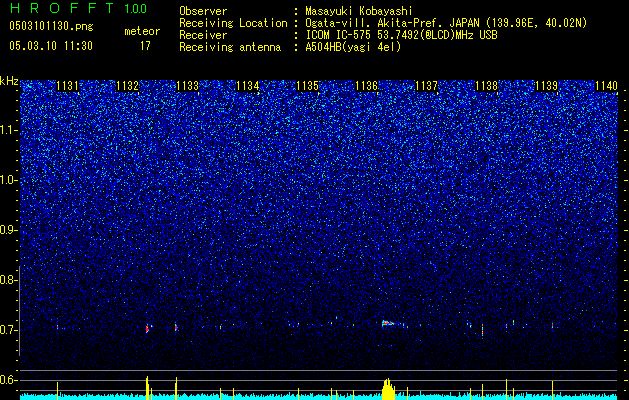Select the Ogata-vill. Akita-Pref. JAPAN location text

point(446,23)
